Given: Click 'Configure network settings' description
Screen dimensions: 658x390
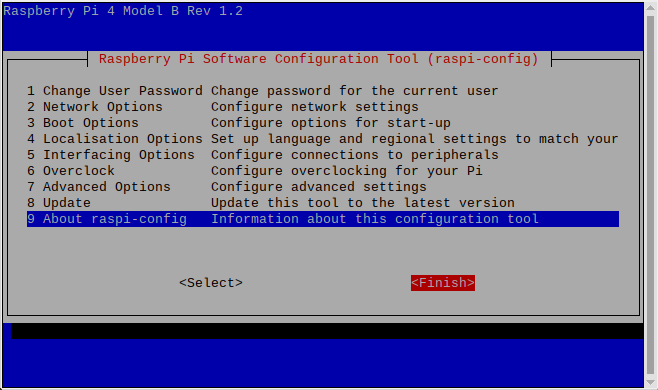Looking at the screenshot, I should coord(315,107).
